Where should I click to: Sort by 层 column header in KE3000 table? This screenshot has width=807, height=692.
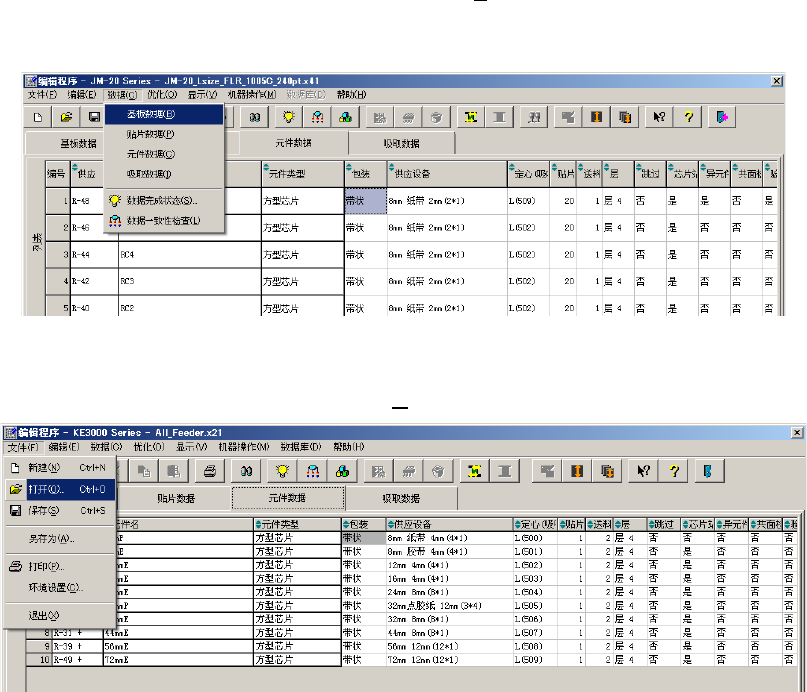630,524
